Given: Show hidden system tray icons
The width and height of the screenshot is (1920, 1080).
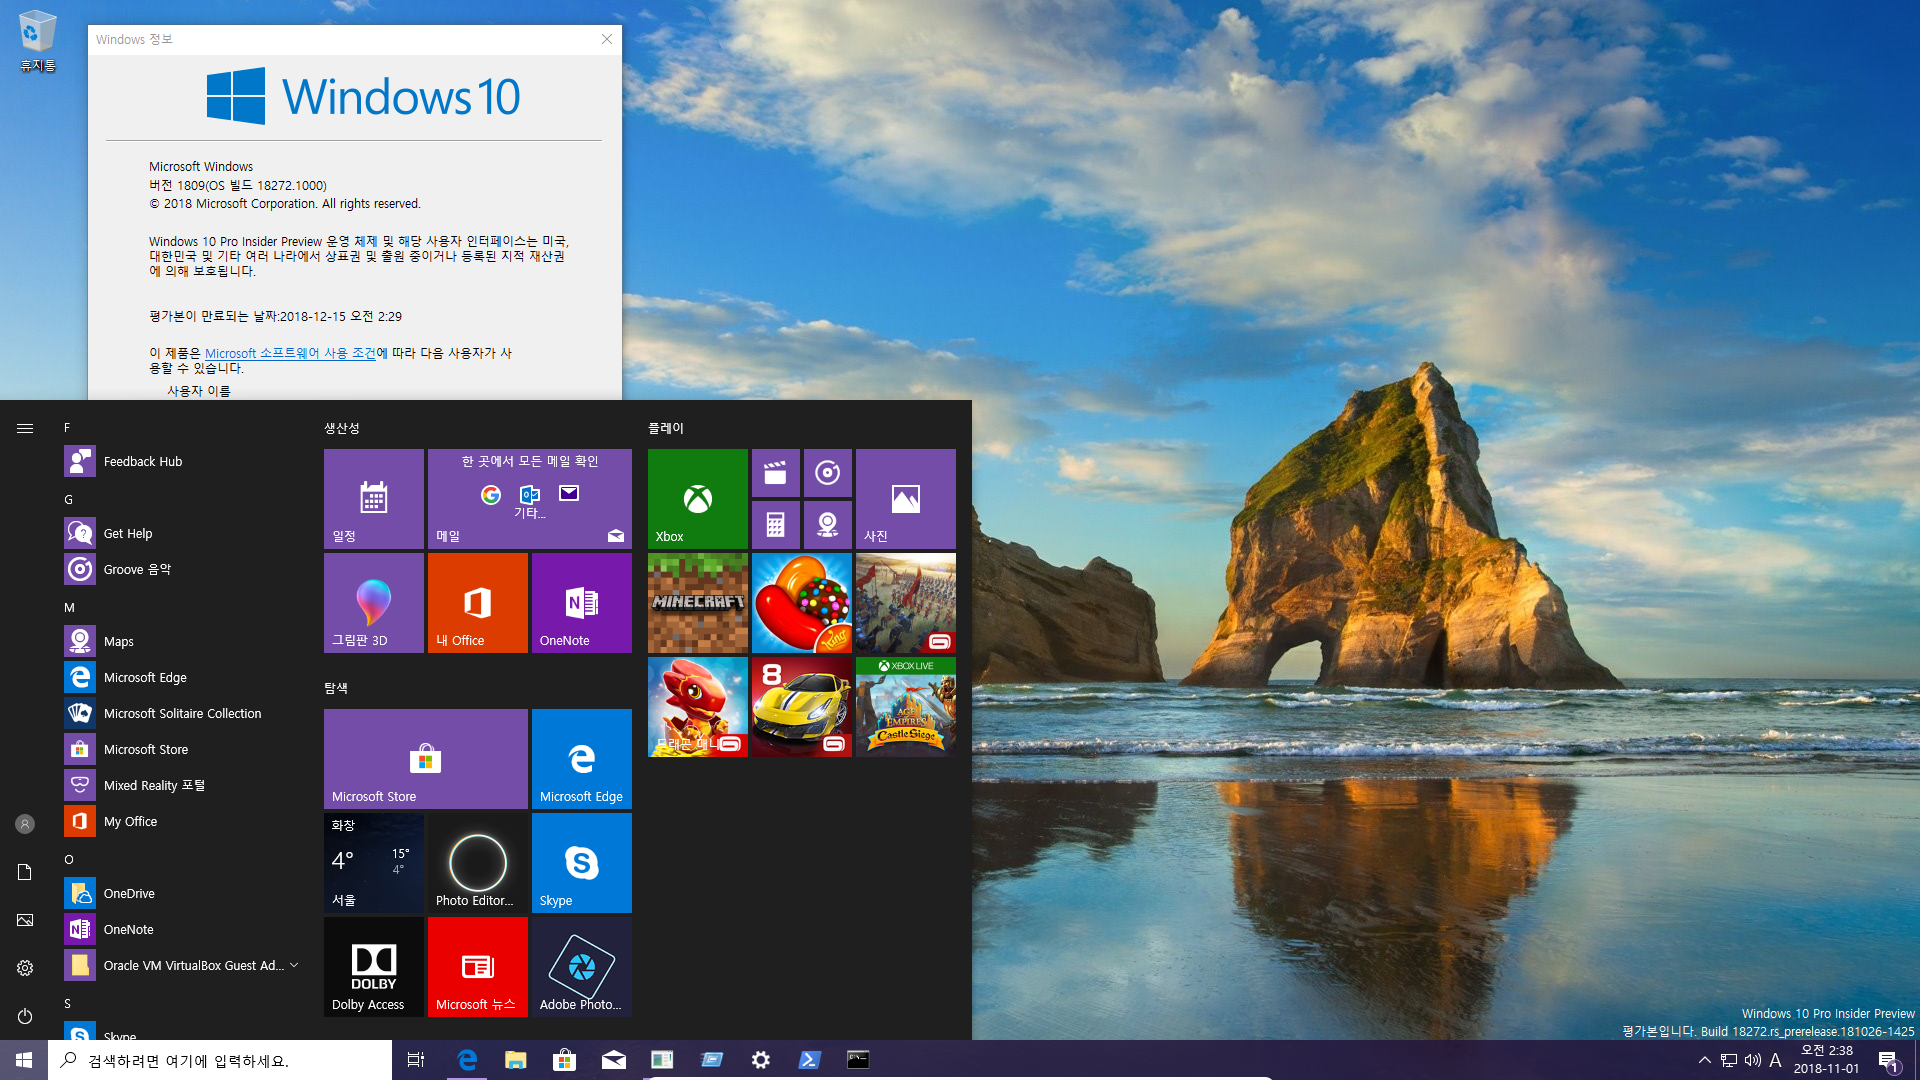Looking at the screenshot, I should click(x=1705, y=1060).
